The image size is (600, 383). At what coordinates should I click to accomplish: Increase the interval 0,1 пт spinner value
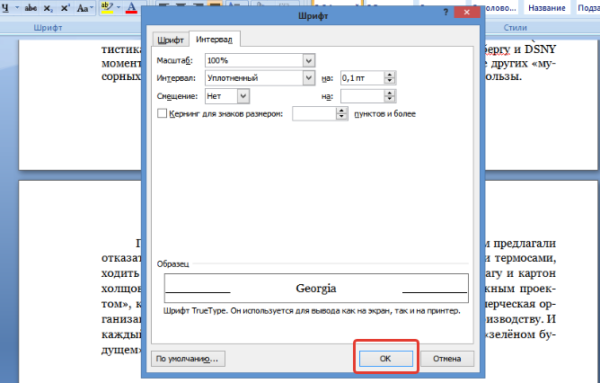click(x=390, y=75)
